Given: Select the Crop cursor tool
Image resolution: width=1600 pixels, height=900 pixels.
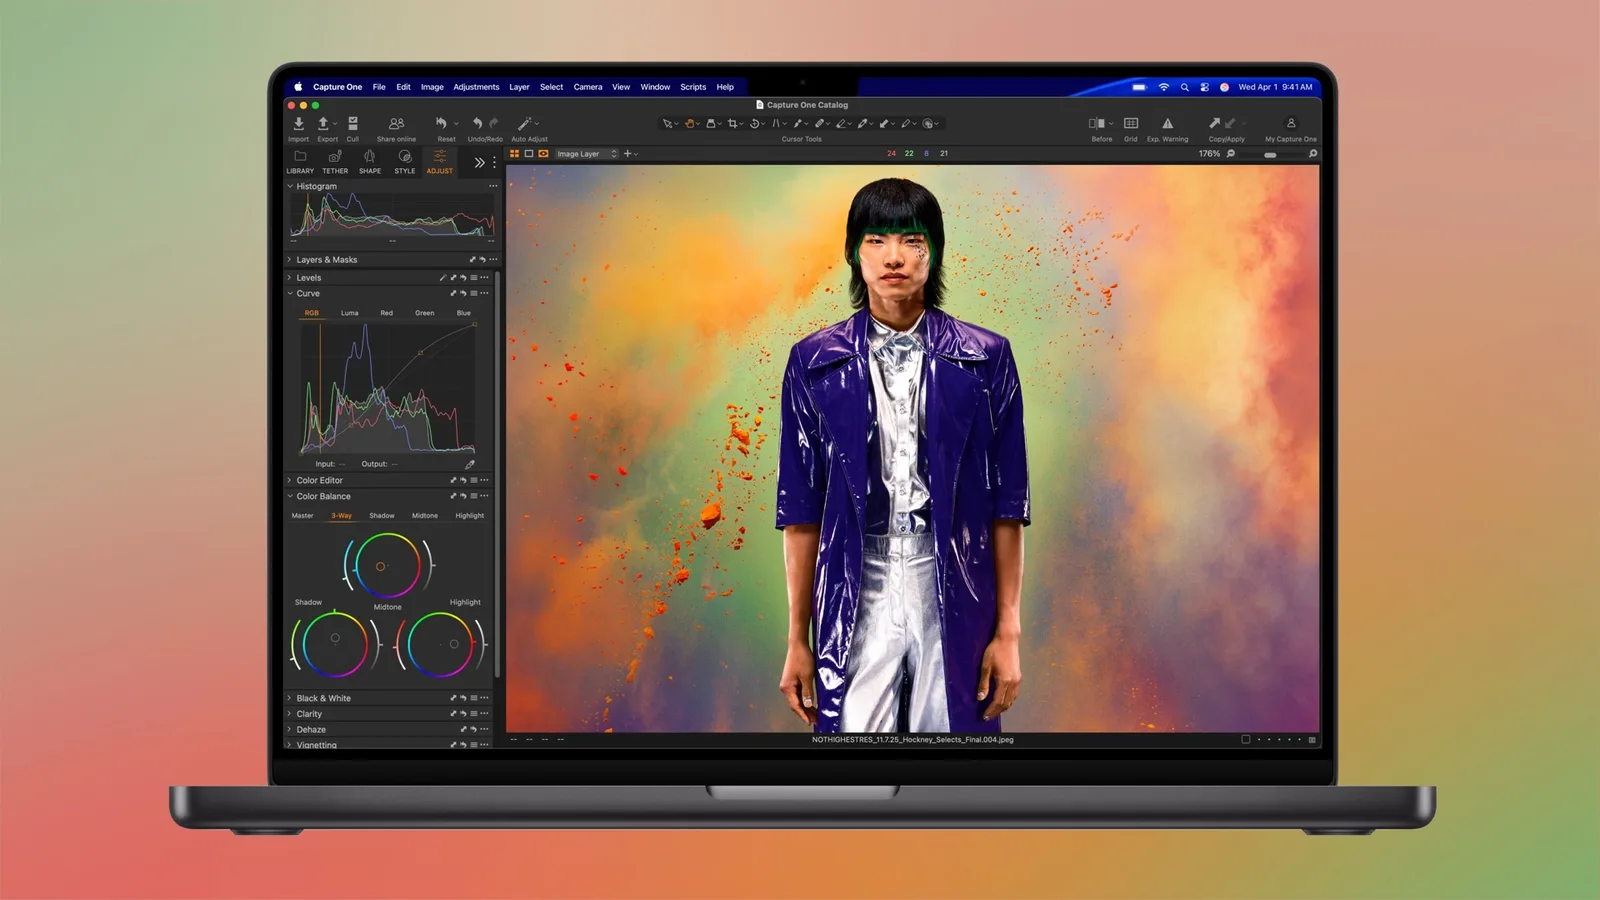Looking at the screenshot, I should 732,124.
